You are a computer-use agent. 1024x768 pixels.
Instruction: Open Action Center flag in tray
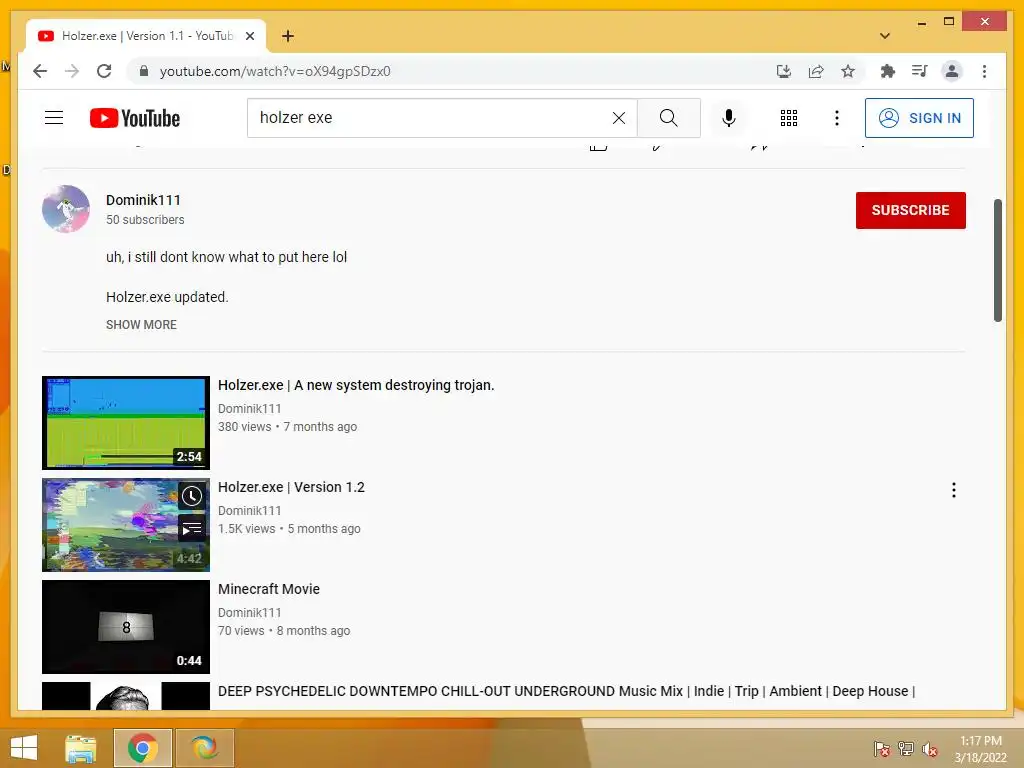882,749
